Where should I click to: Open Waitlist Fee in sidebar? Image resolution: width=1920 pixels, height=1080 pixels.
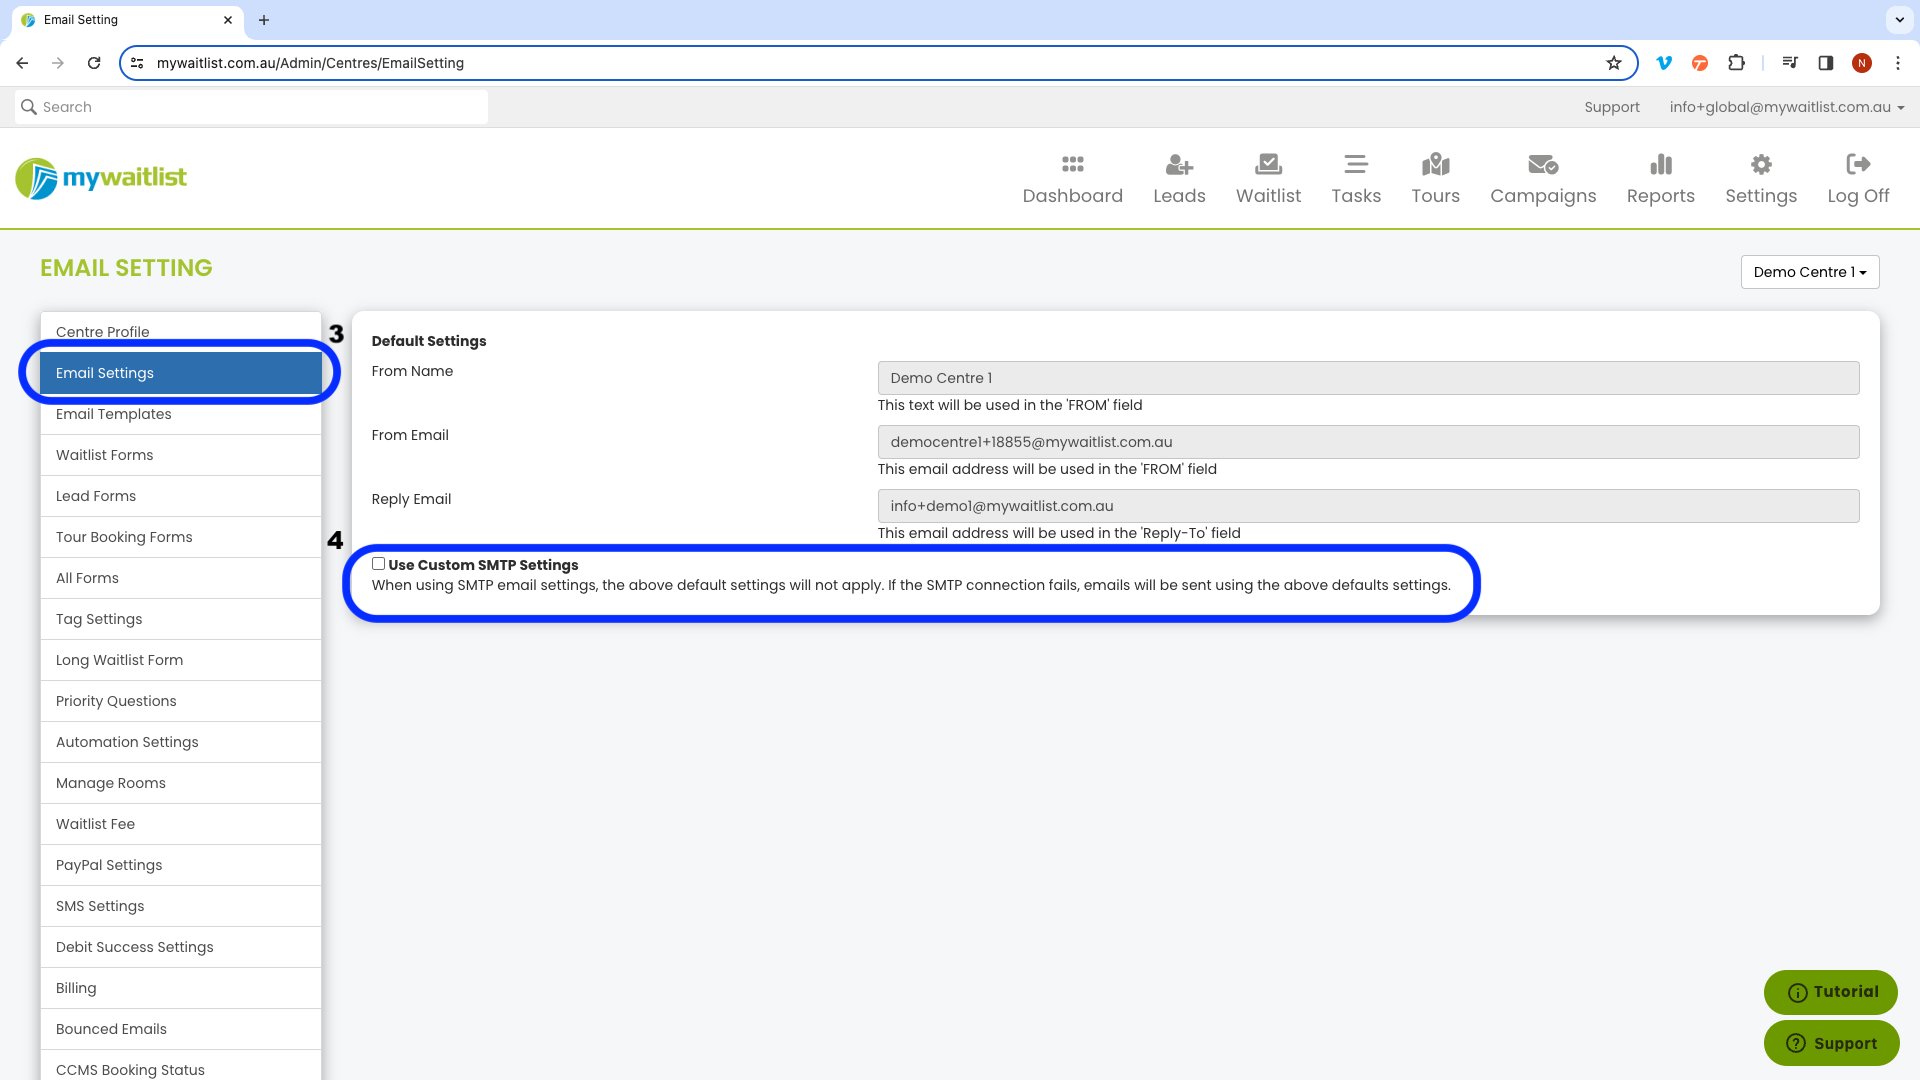pos(181,824)
